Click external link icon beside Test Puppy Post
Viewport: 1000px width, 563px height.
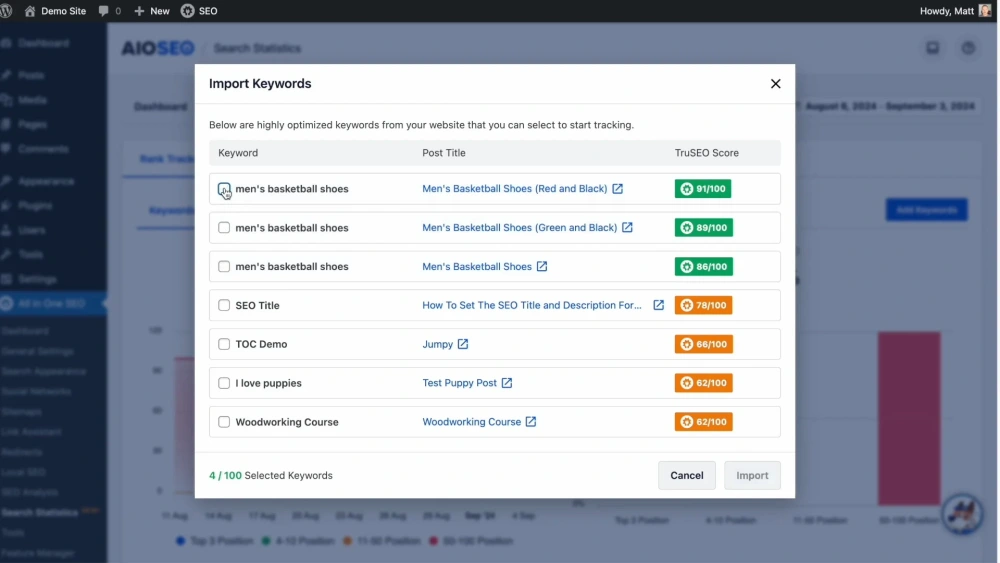tap(507, 383)
